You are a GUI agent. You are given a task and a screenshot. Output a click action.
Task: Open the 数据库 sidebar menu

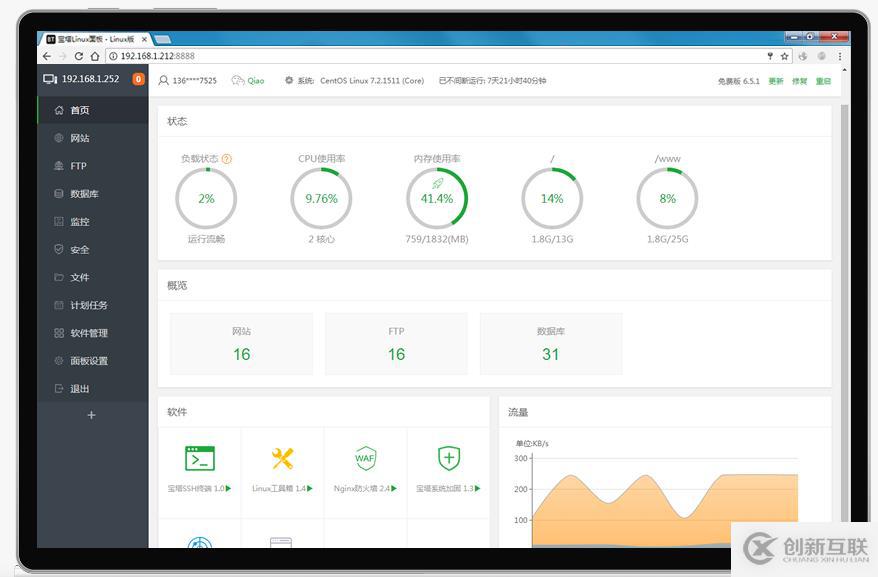pyautogui.click(x=93, y=194)
